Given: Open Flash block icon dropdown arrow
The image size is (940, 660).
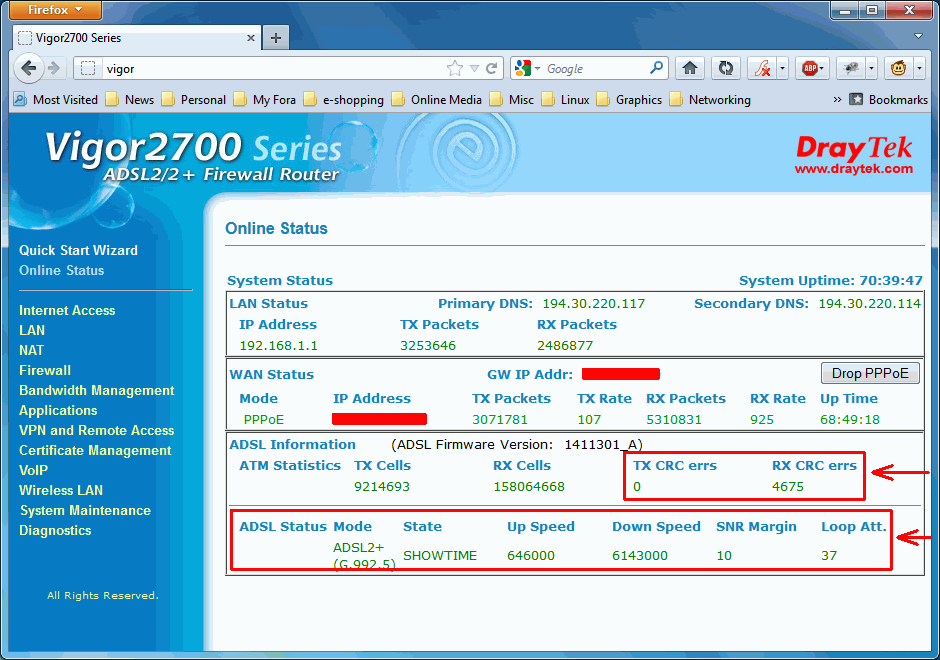Looking at the screenshot, I should [x=782, y=68].
